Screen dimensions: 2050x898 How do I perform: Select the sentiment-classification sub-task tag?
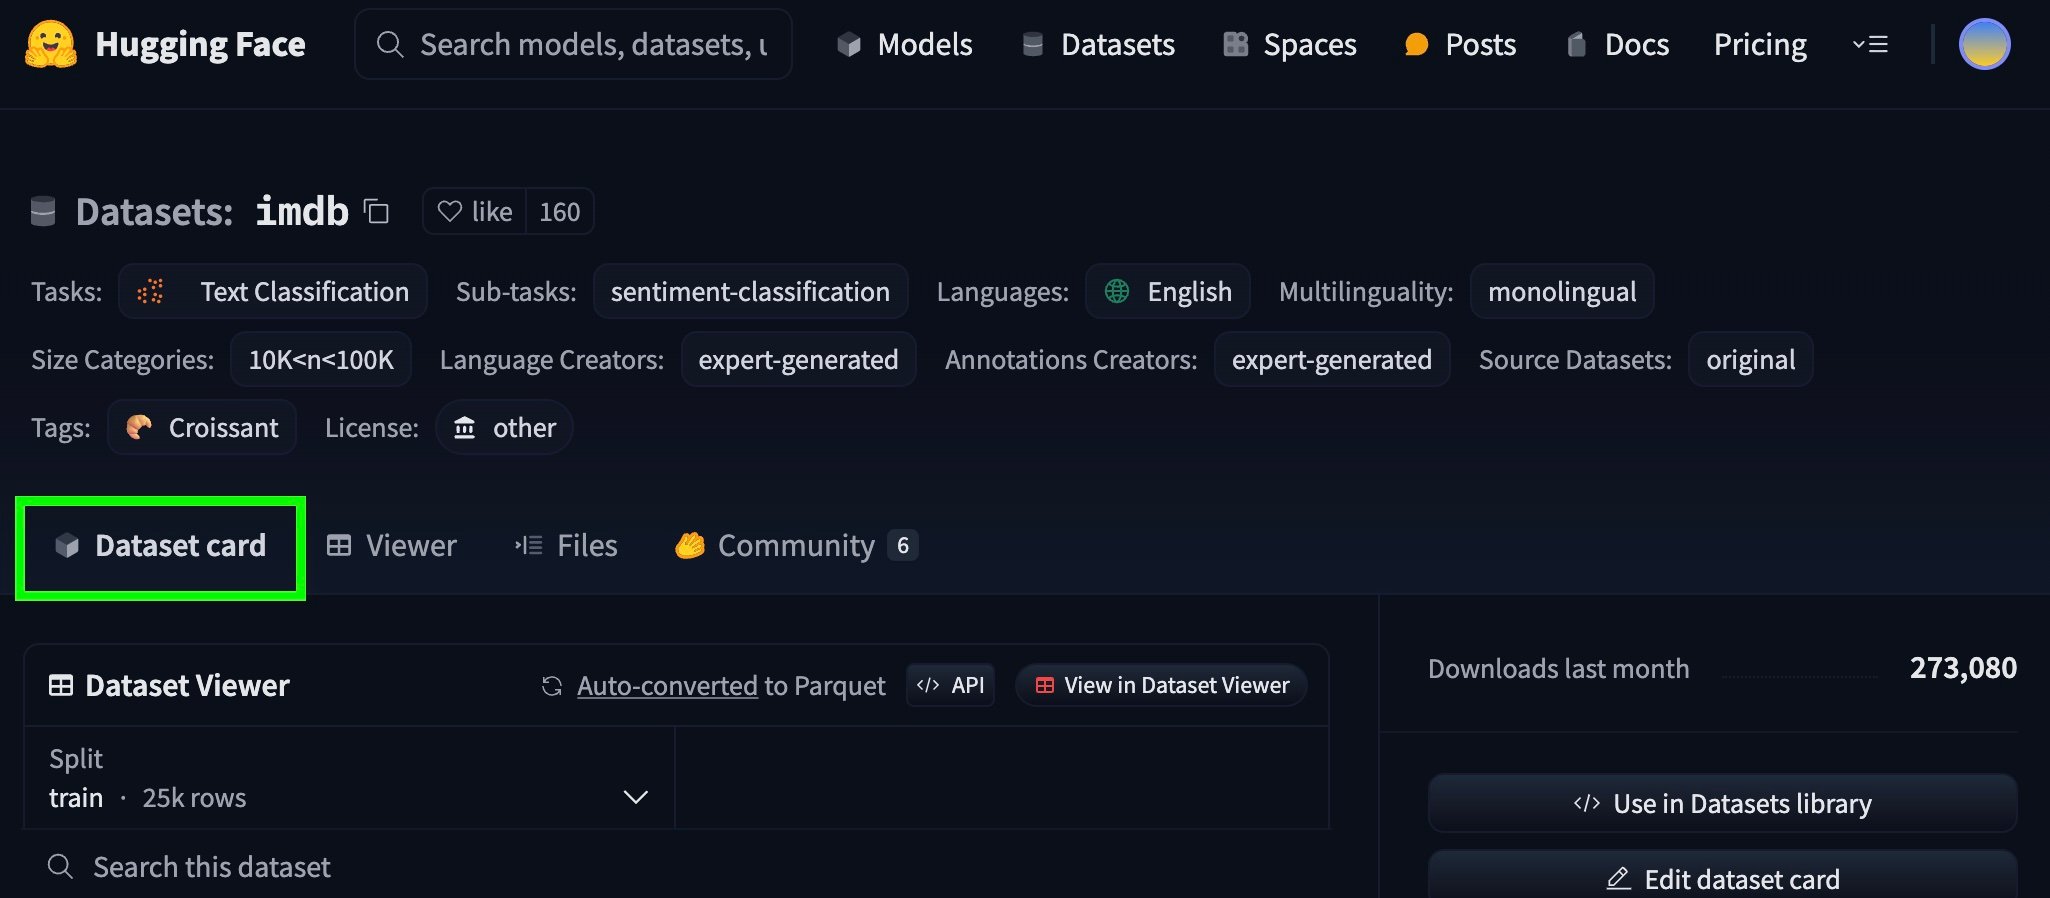coord(750,291)
